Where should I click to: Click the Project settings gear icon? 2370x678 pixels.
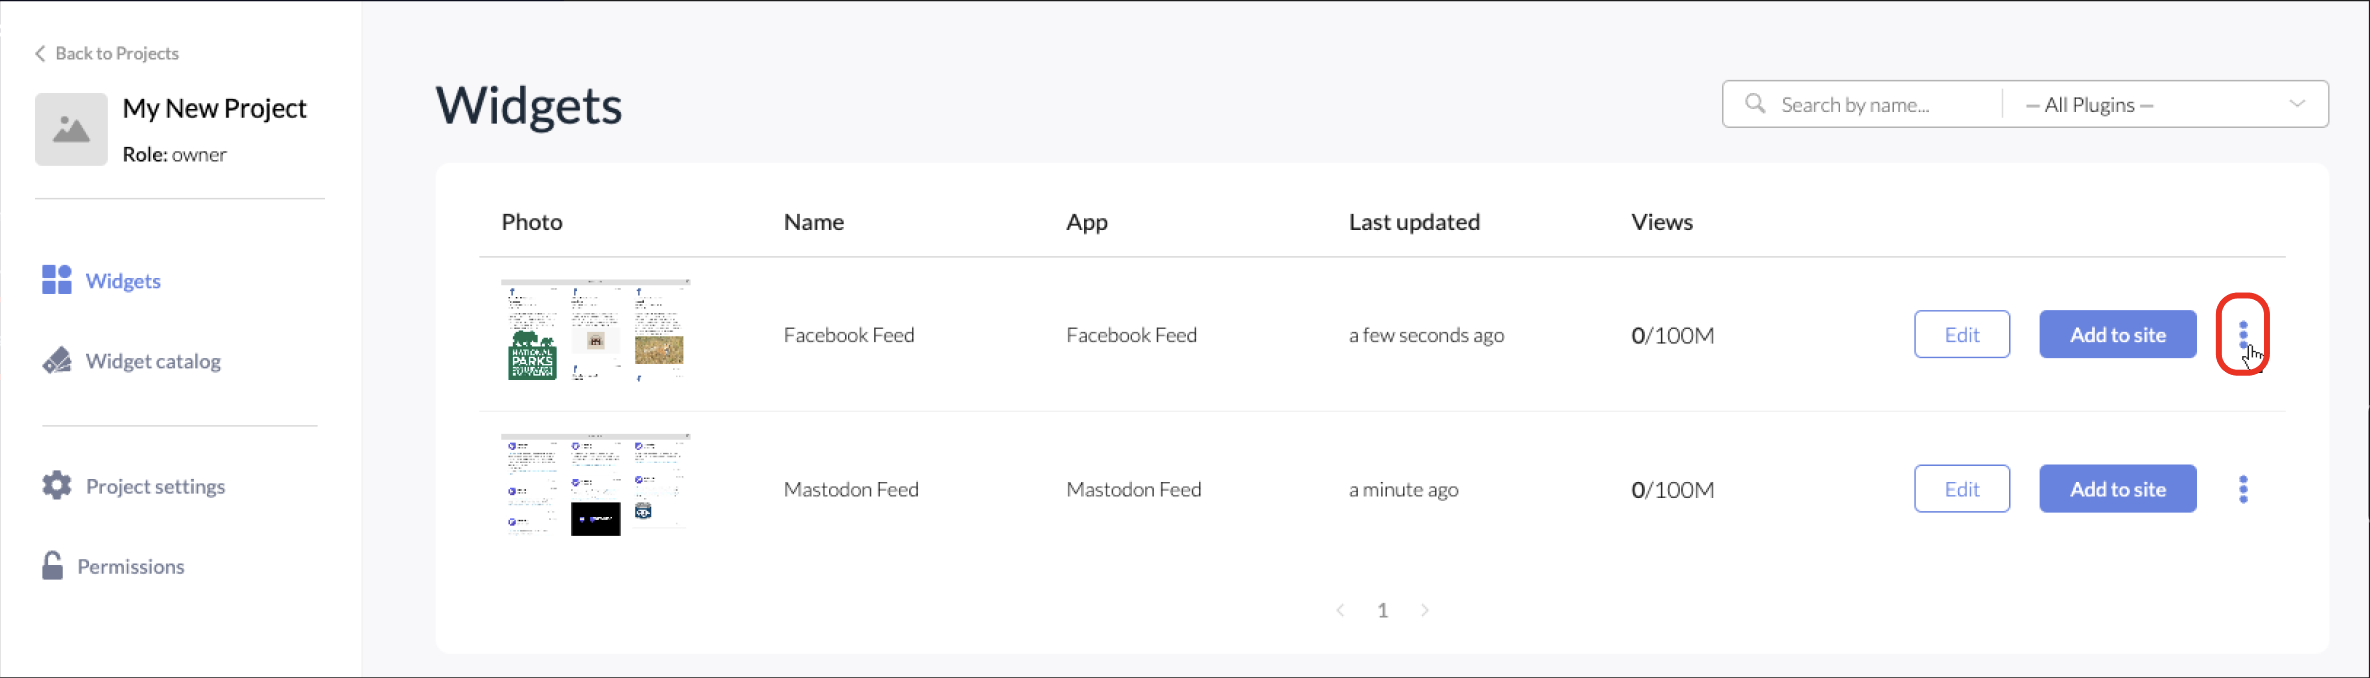tap(57, 486)
